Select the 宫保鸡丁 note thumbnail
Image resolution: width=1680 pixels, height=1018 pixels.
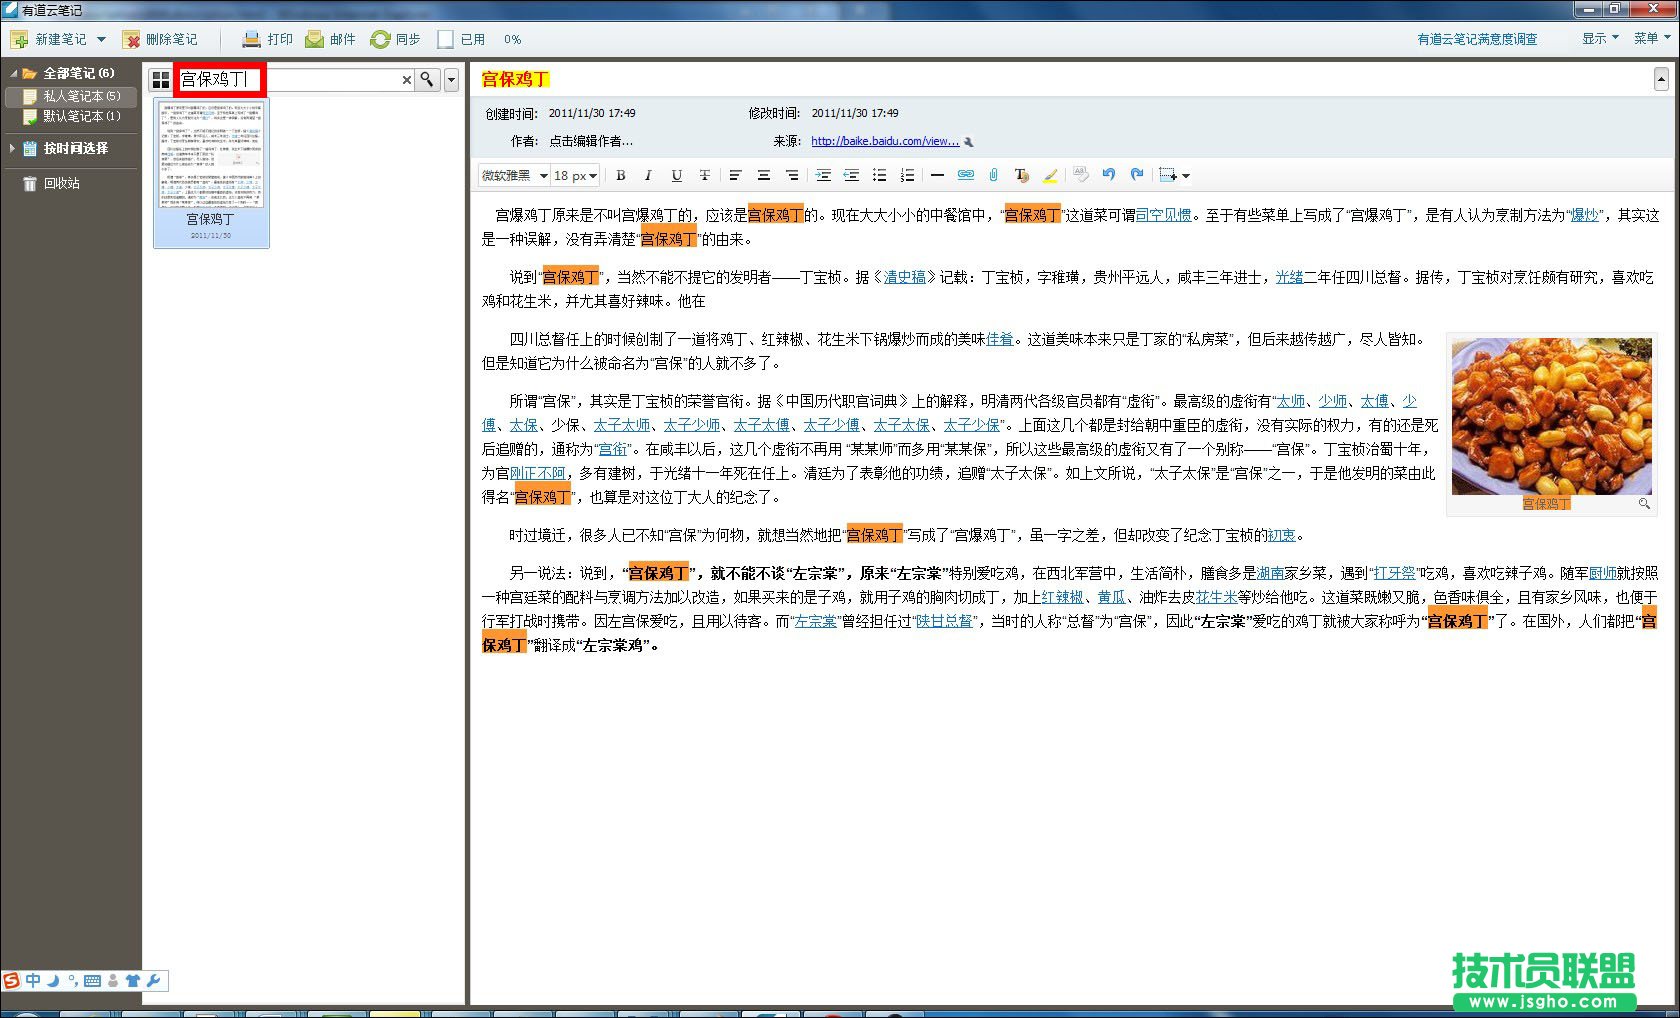210,175
